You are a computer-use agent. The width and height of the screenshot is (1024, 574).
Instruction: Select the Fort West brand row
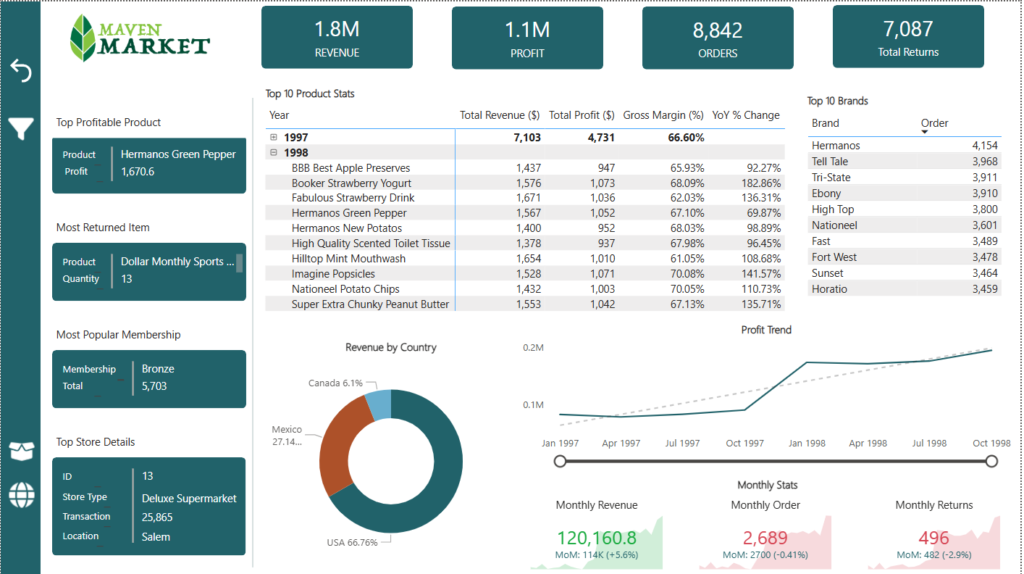904,257
